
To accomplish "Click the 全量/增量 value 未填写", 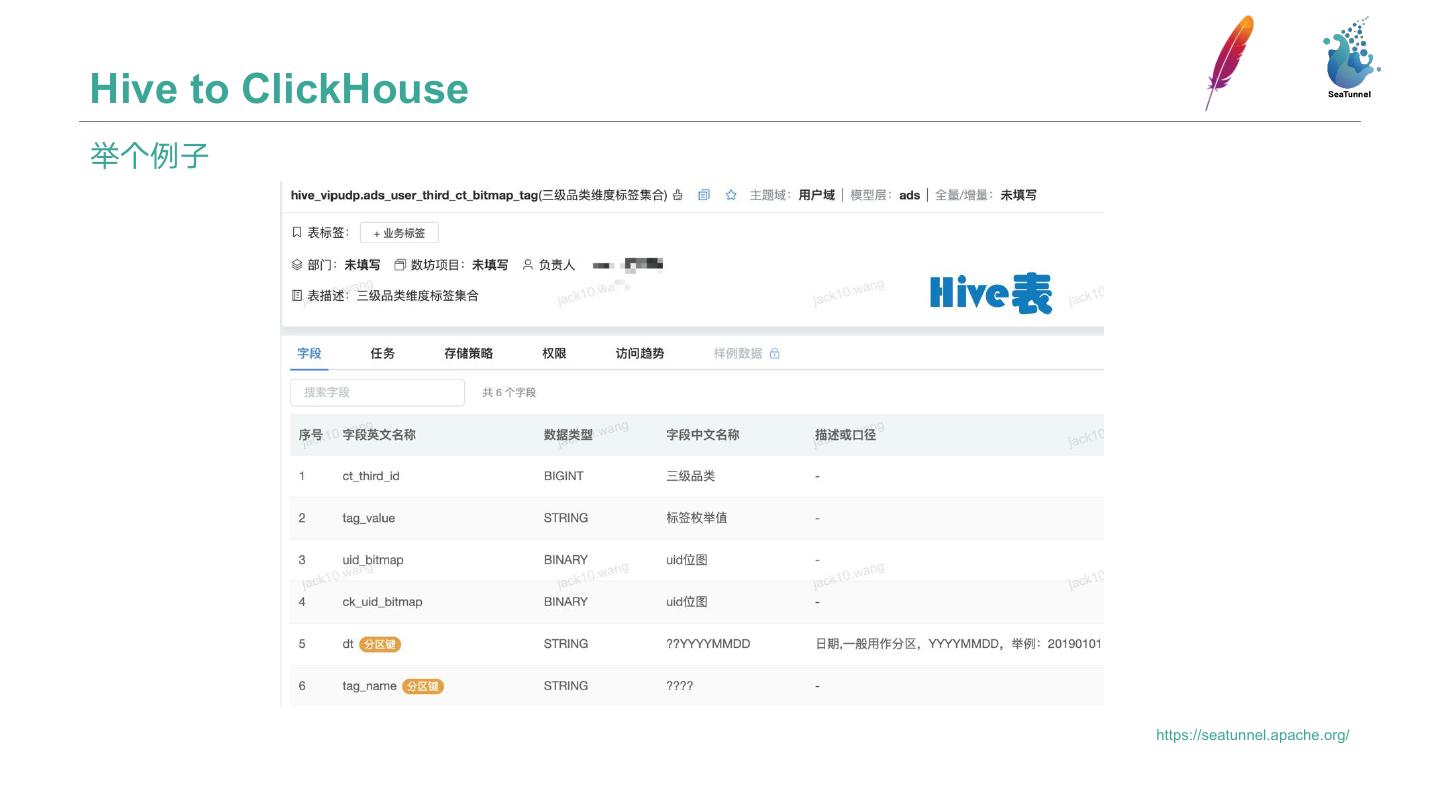I will tap(1018, 195).
